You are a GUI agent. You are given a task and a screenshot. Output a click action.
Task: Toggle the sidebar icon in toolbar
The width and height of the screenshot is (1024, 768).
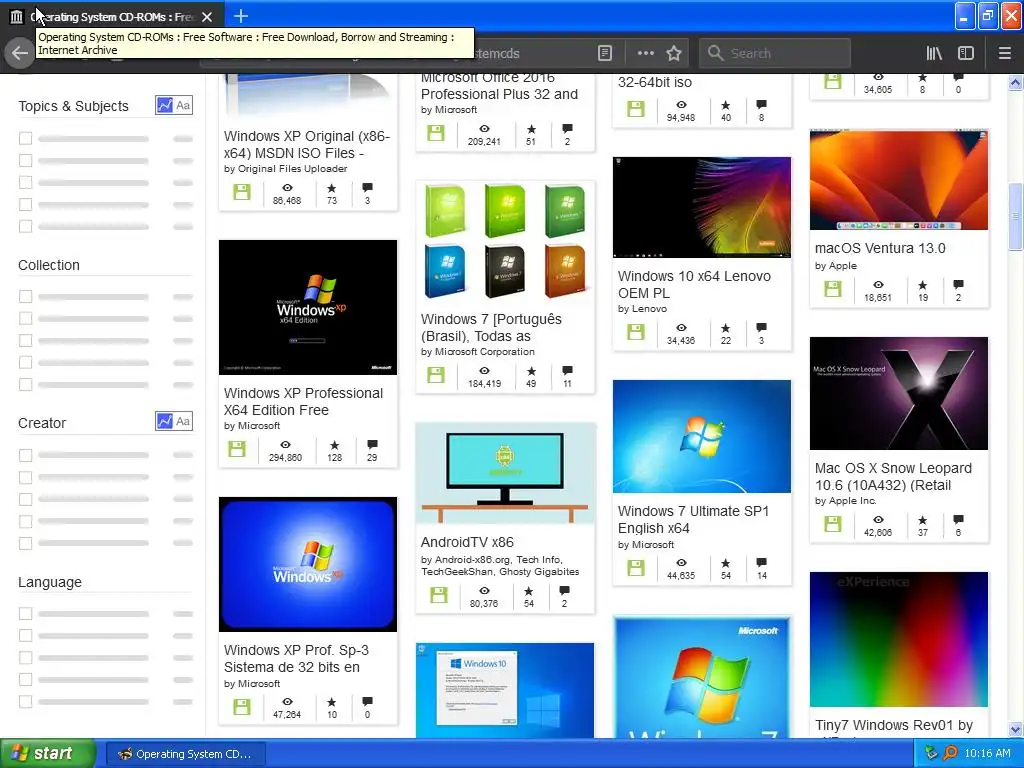point(965,53)
